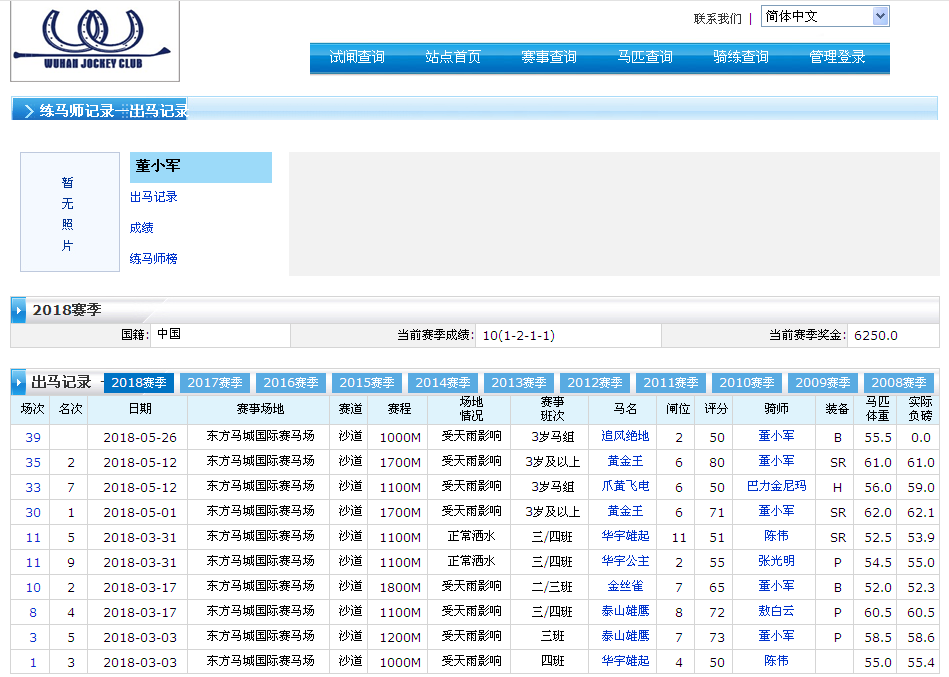Select the 2008赛季 tab
949x677 pixels.
click(899, 383)
